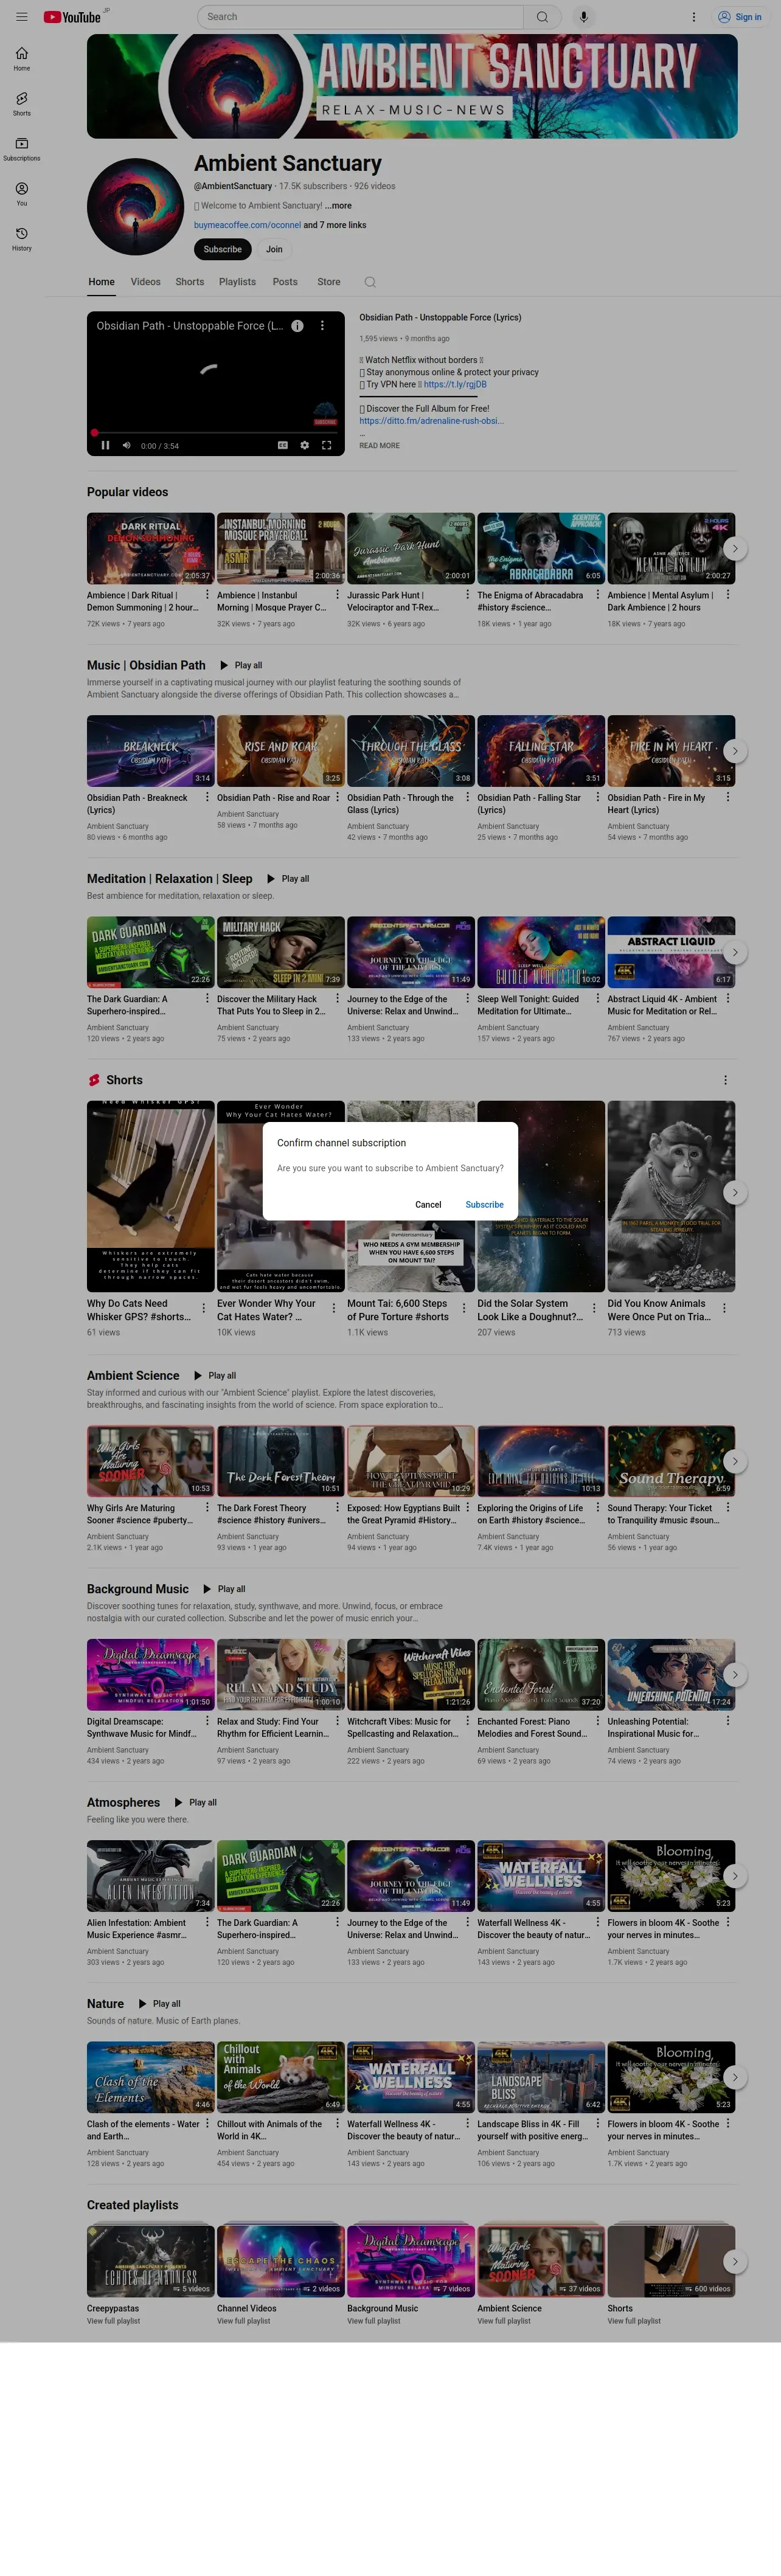The width and height of the screenshot is (781, 2576).
Task: Start voice search with microphone icon
Action: (583, 17)
